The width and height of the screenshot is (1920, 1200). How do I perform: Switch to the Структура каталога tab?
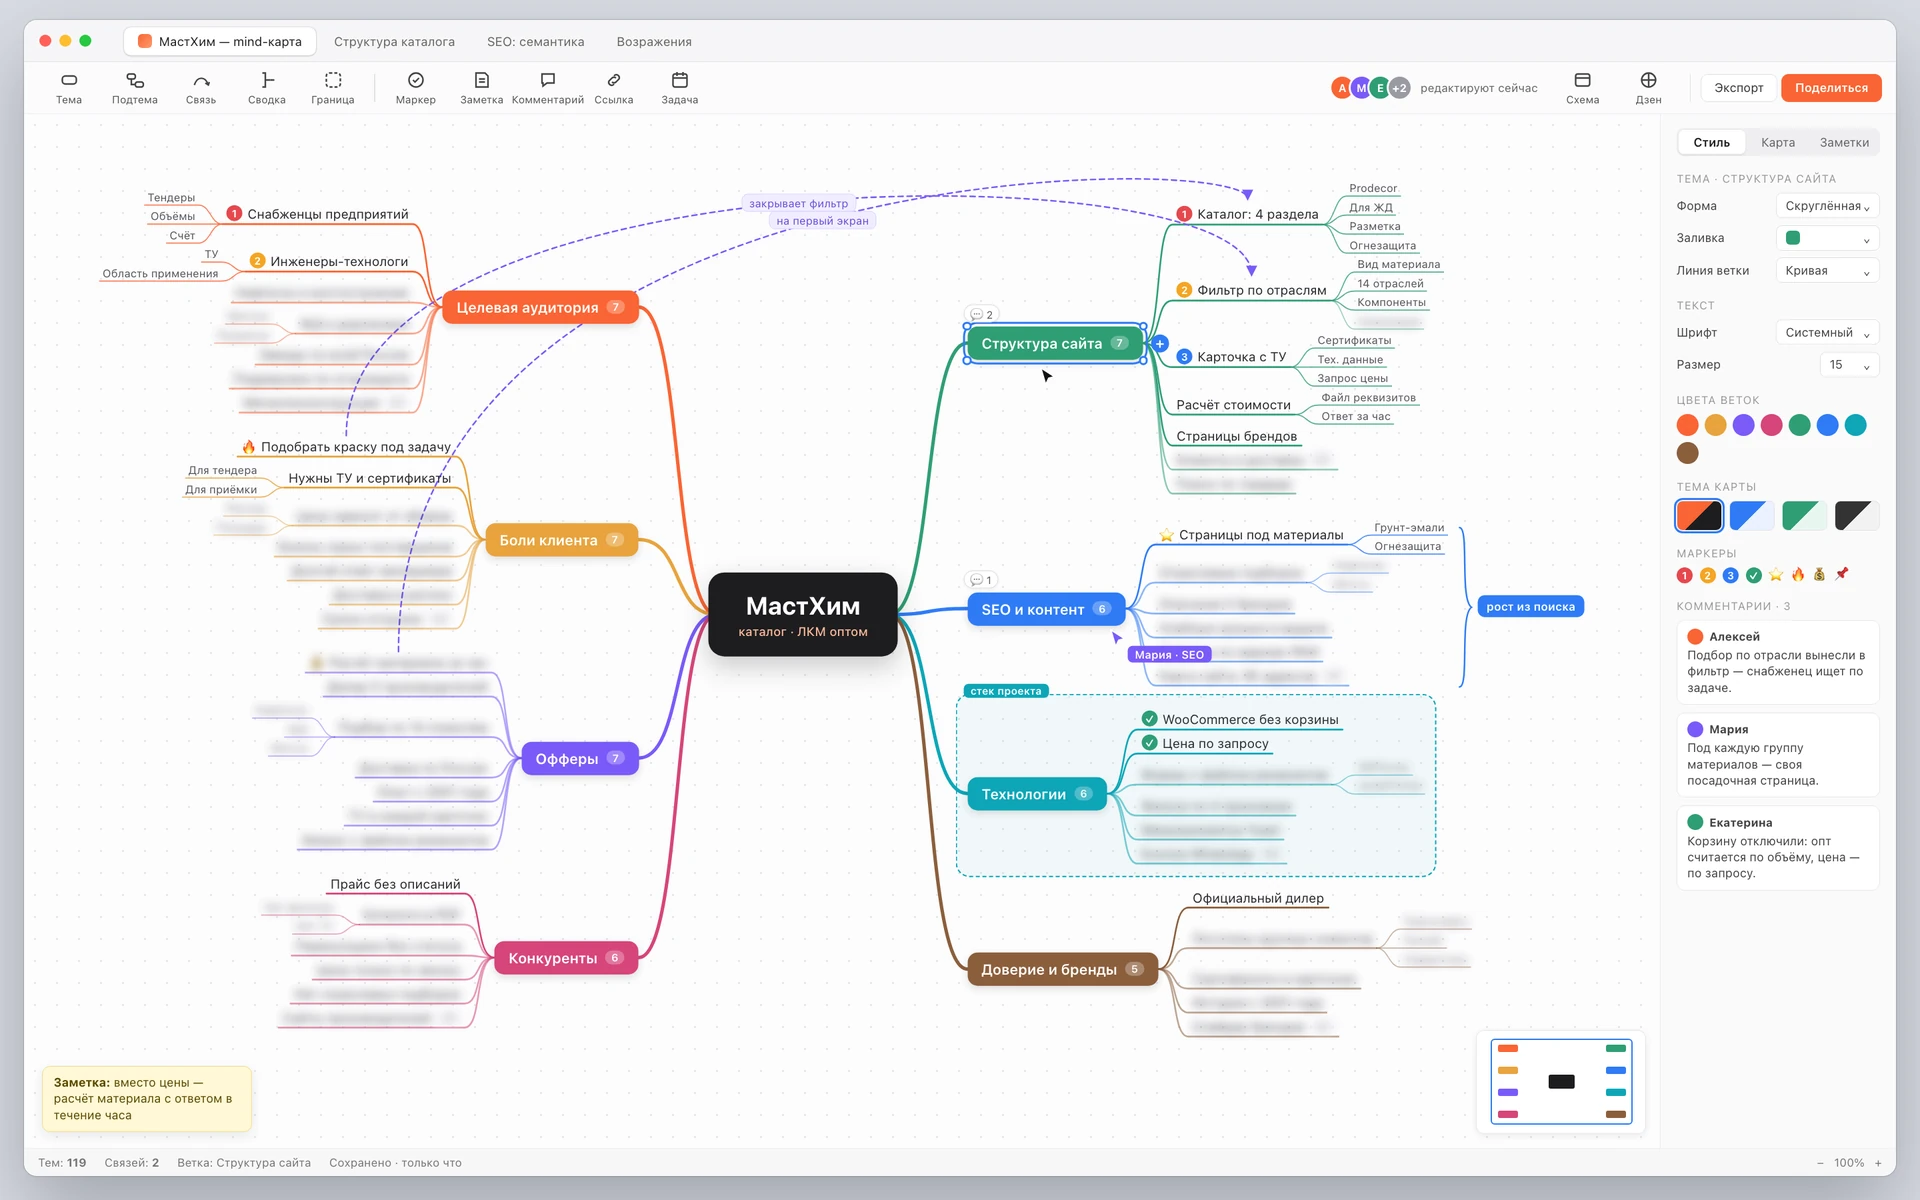click(394, 42)
